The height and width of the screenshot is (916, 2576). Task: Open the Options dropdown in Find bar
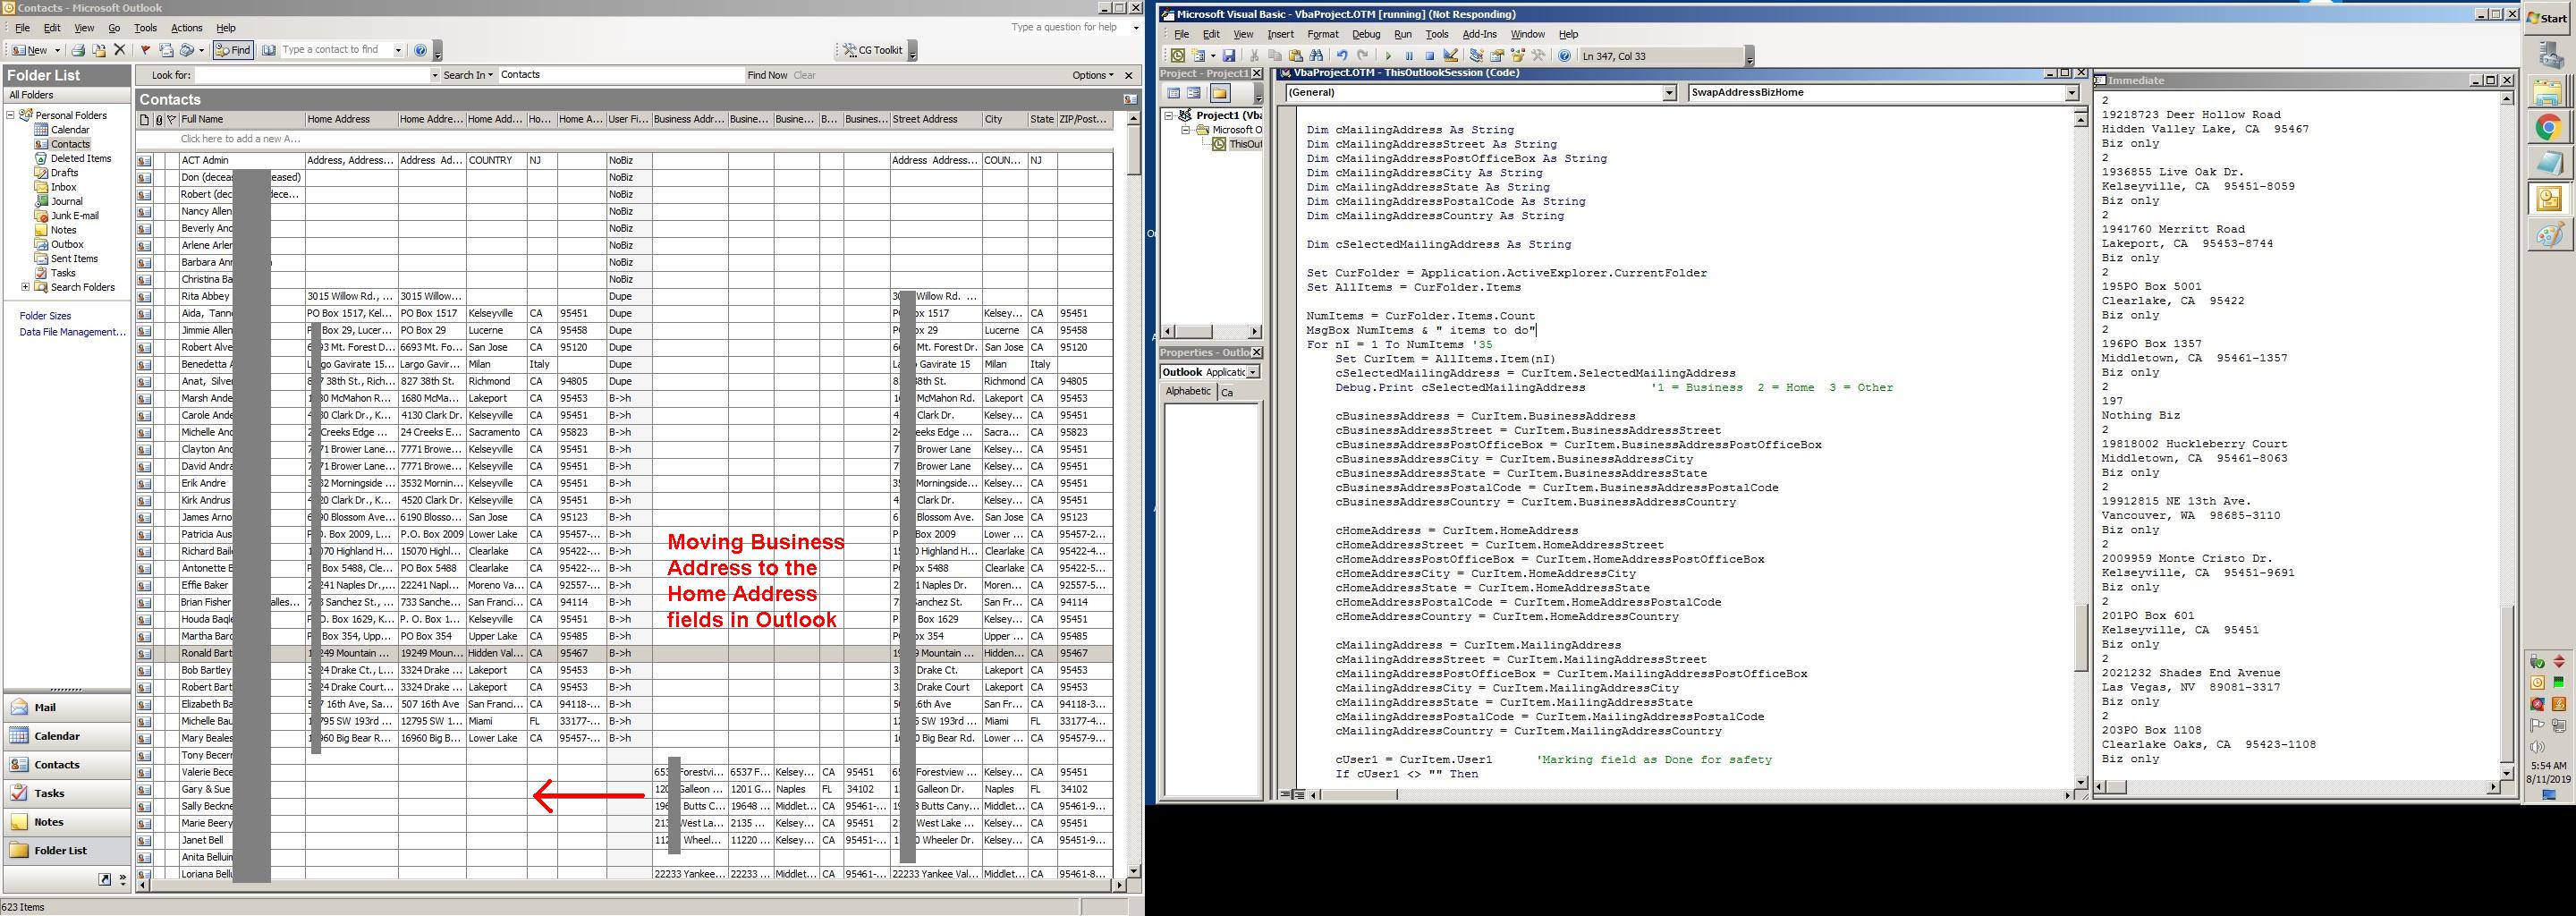pos(1092,75)
